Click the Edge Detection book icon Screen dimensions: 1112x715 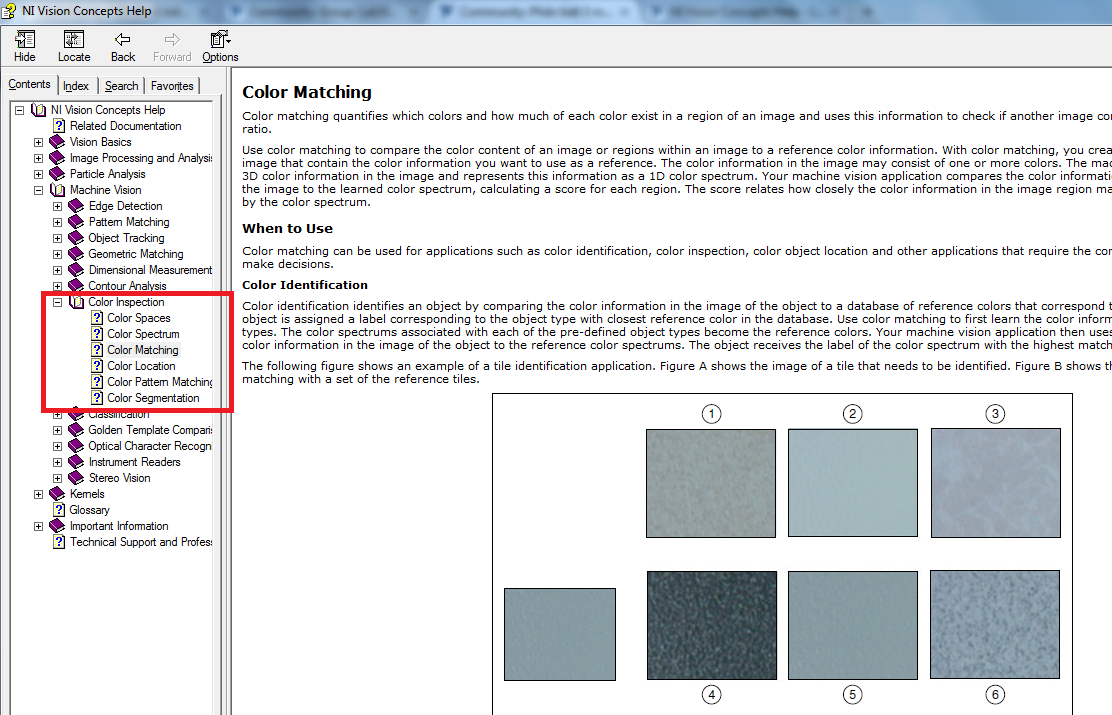(x=76, y=206)
